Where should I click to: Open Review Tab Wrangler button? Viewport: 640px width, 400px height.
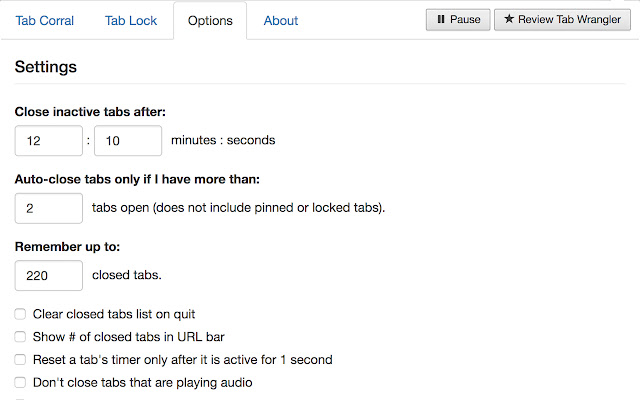click(x=562, y=20)
